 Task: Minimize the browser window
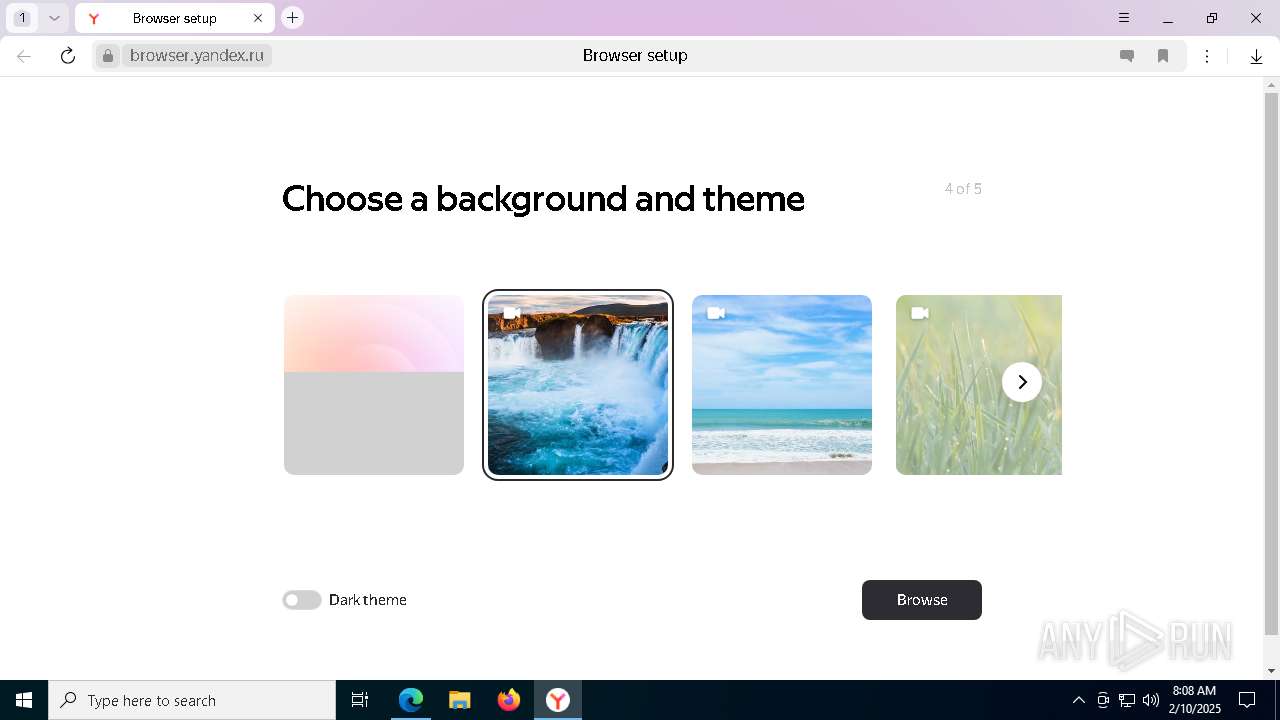click(1167, 18)
